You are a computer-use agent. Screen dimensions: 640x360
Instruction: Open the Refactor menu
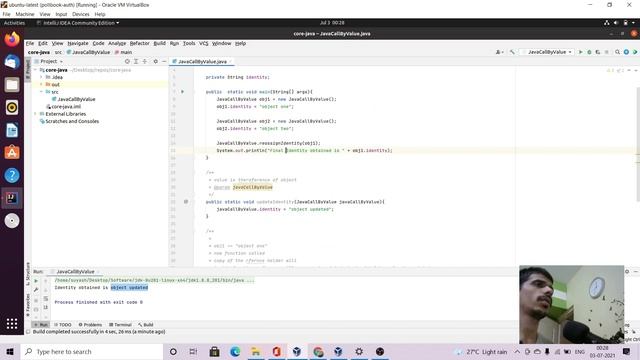[x=140, y=43]
